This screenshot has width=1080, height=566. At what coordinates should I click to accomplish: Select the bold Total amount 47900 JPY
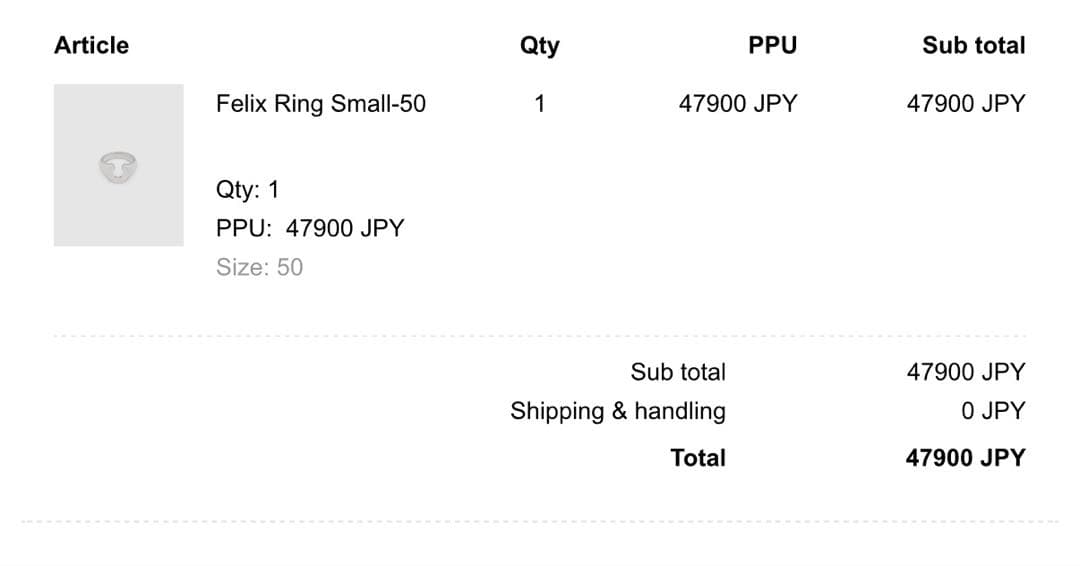pos(965,458)
